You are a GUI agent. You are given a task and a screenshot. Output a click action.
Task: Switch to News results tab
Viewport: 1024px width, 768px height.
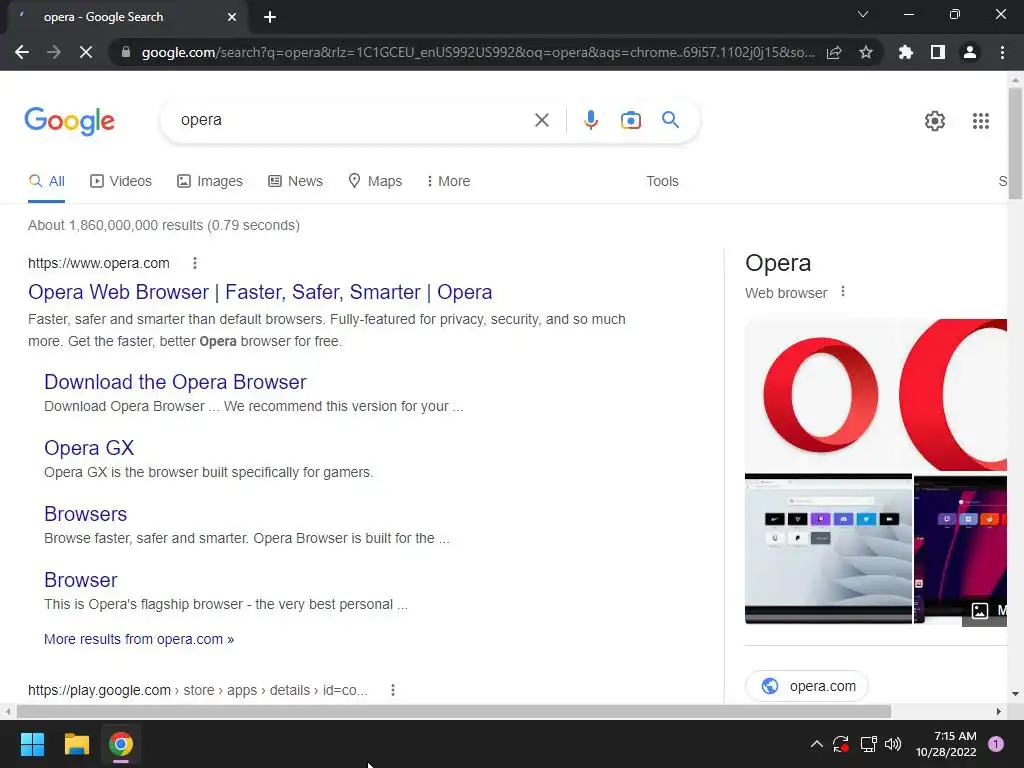click(295, 181)
